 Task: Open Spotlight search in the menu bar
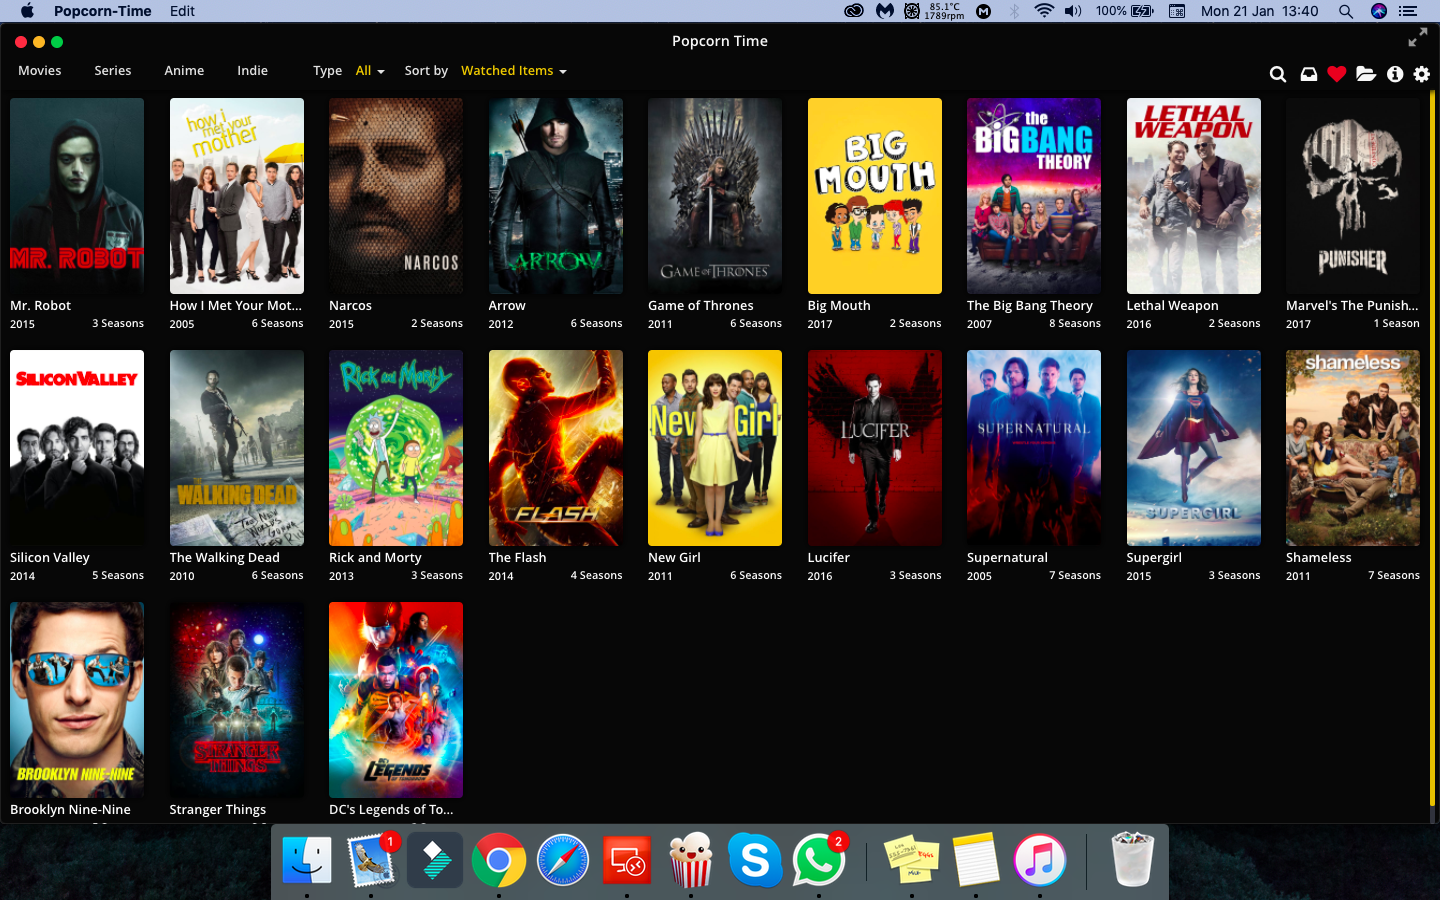[1346, 11]
